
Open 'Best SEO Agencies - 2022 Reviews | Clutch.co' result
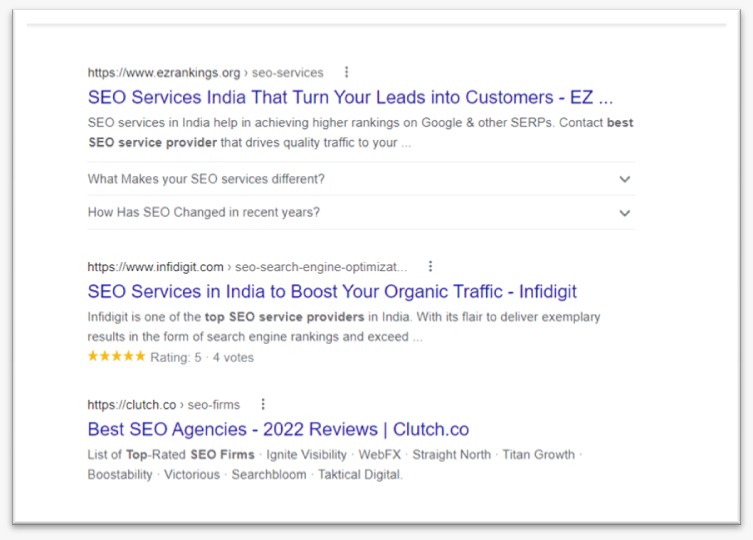278,430
